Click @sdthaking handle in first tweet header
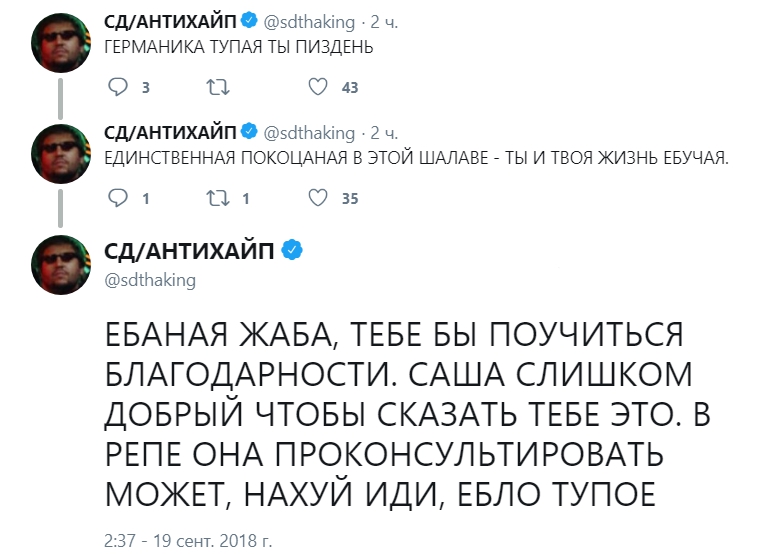760x554 pixels. click(309, 22)
